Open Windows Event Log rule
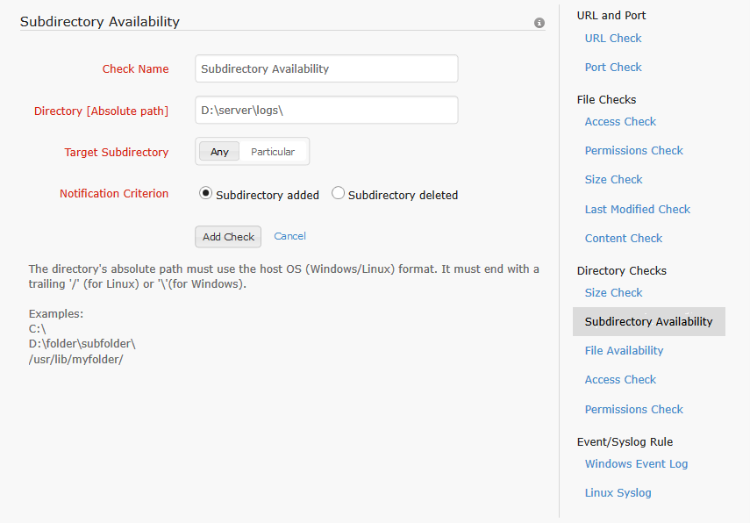The image size is (750, 523). coord(636,464)
